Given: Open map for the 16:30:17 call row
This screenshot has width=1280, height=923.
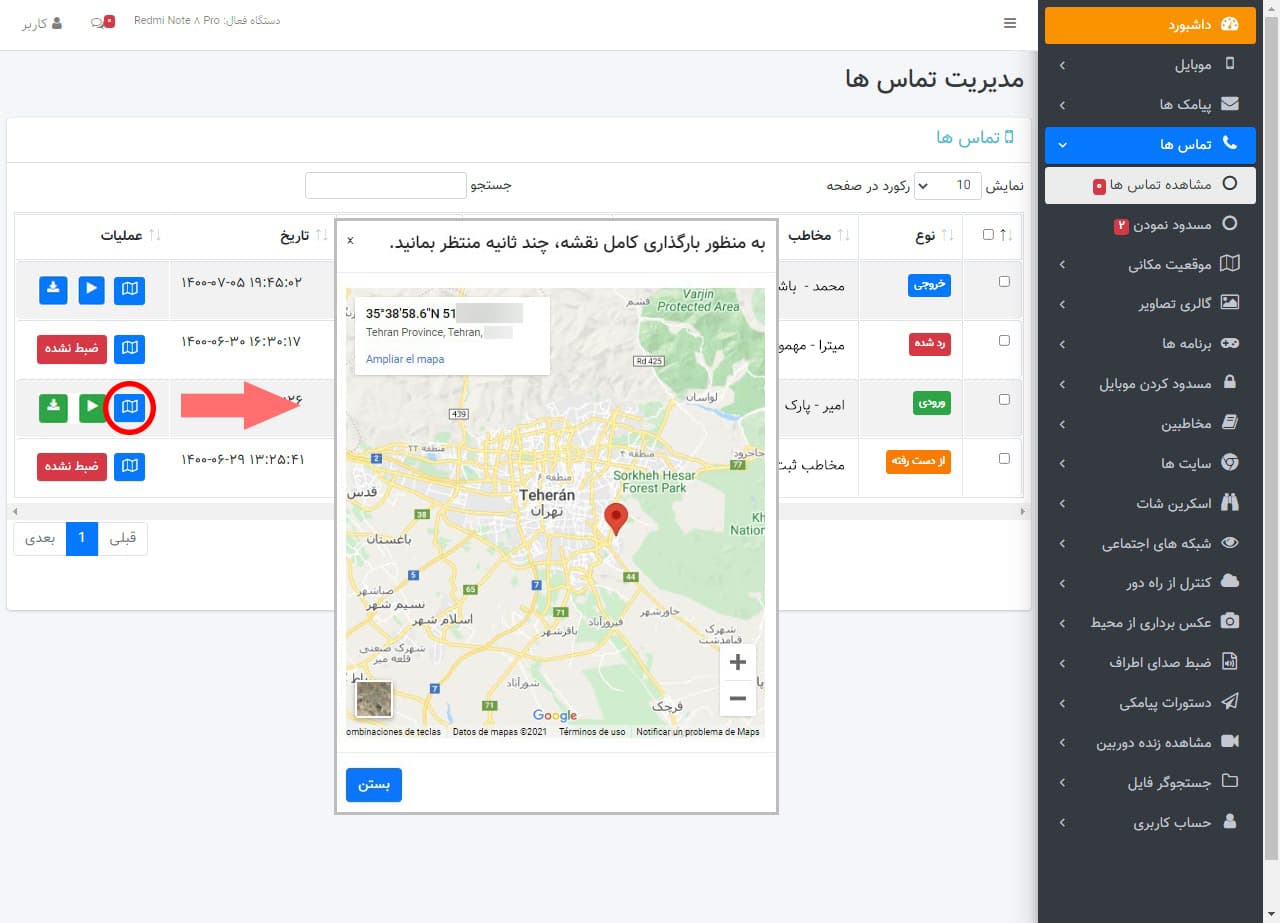Looking at the screenshot, I should coord(129,349).
